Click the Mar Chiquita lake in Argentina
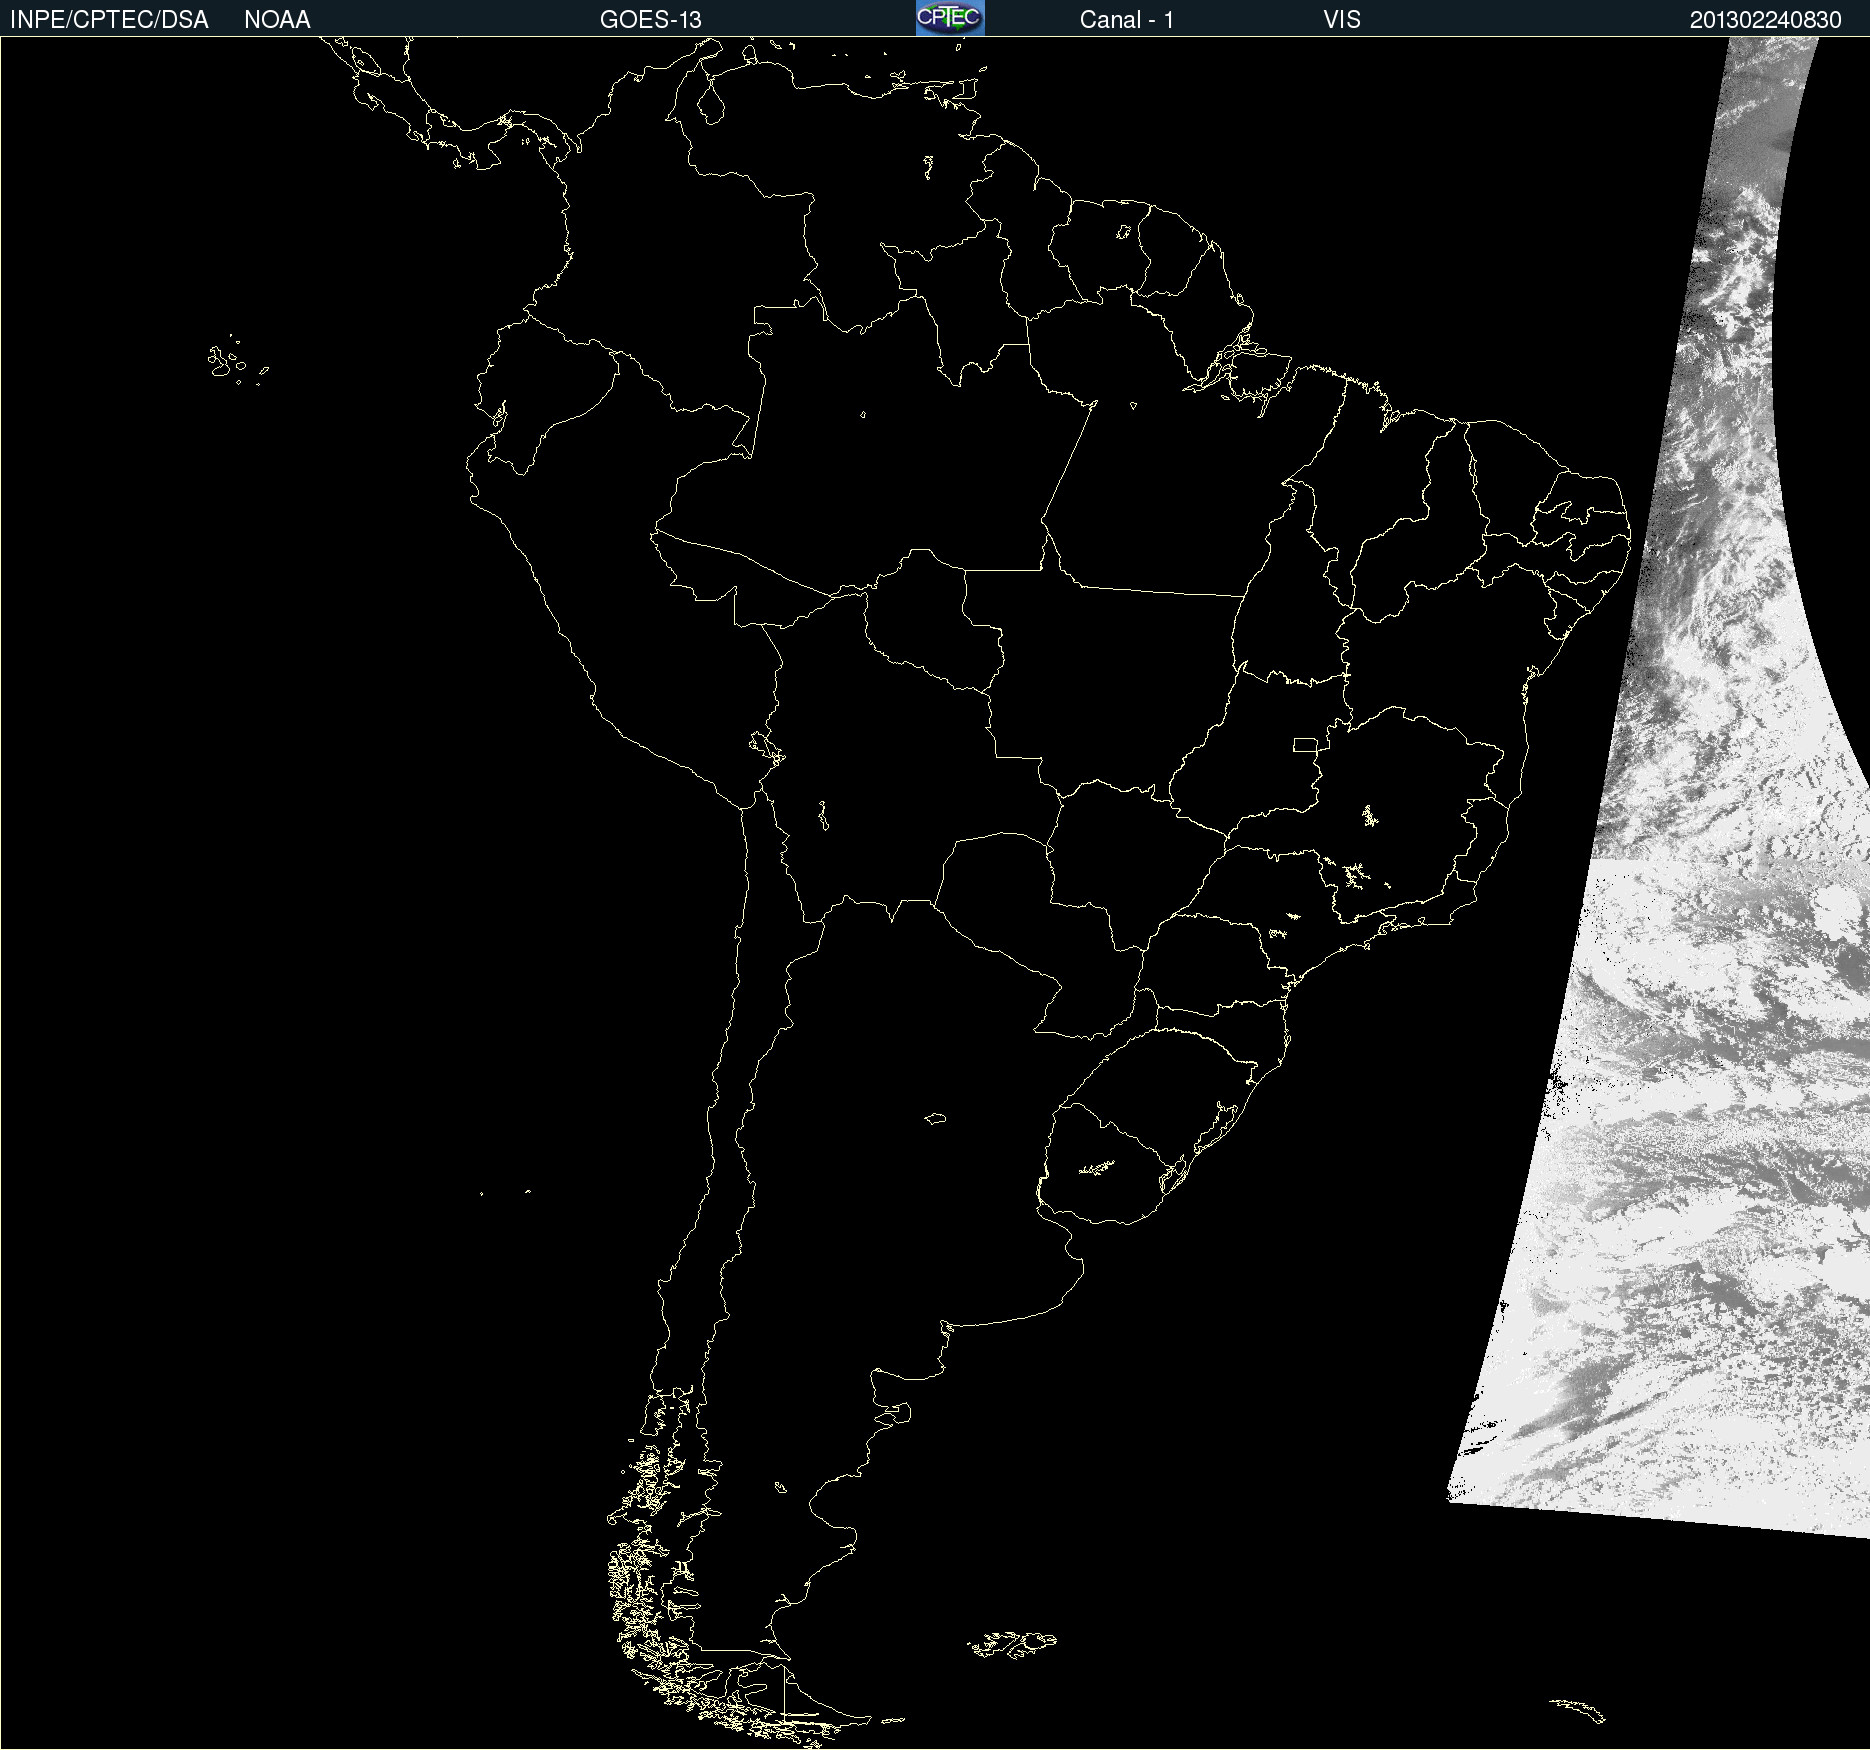Viewport: 1870px width, 1750px height. pyautogui.click(x=935, y=1118)
